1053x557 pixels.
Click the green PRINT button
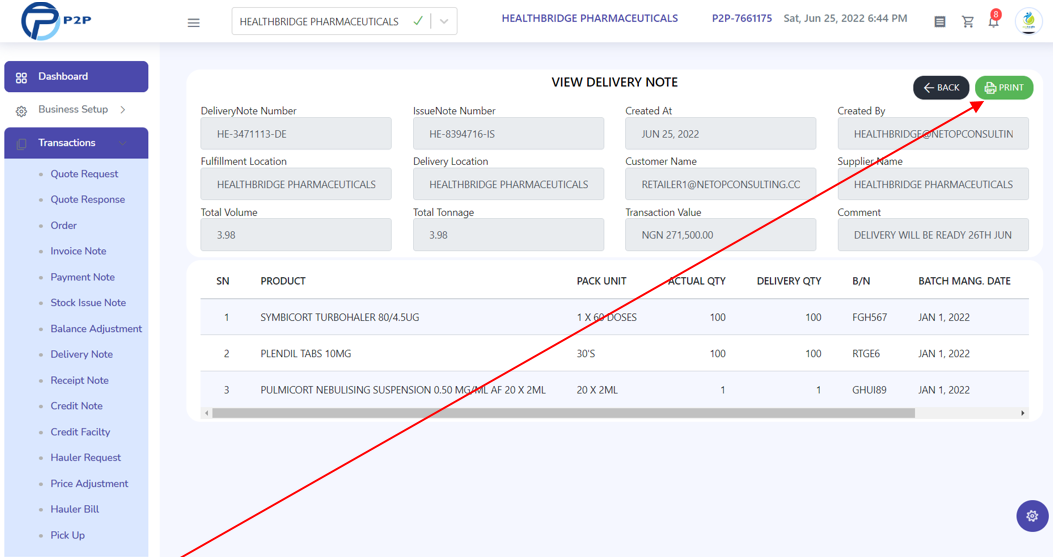1004,87
